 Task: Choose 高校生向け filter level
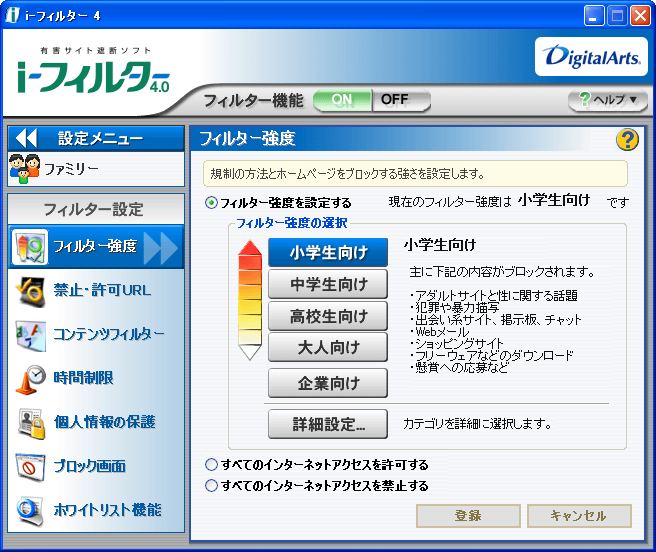click(x=328, y=316)
